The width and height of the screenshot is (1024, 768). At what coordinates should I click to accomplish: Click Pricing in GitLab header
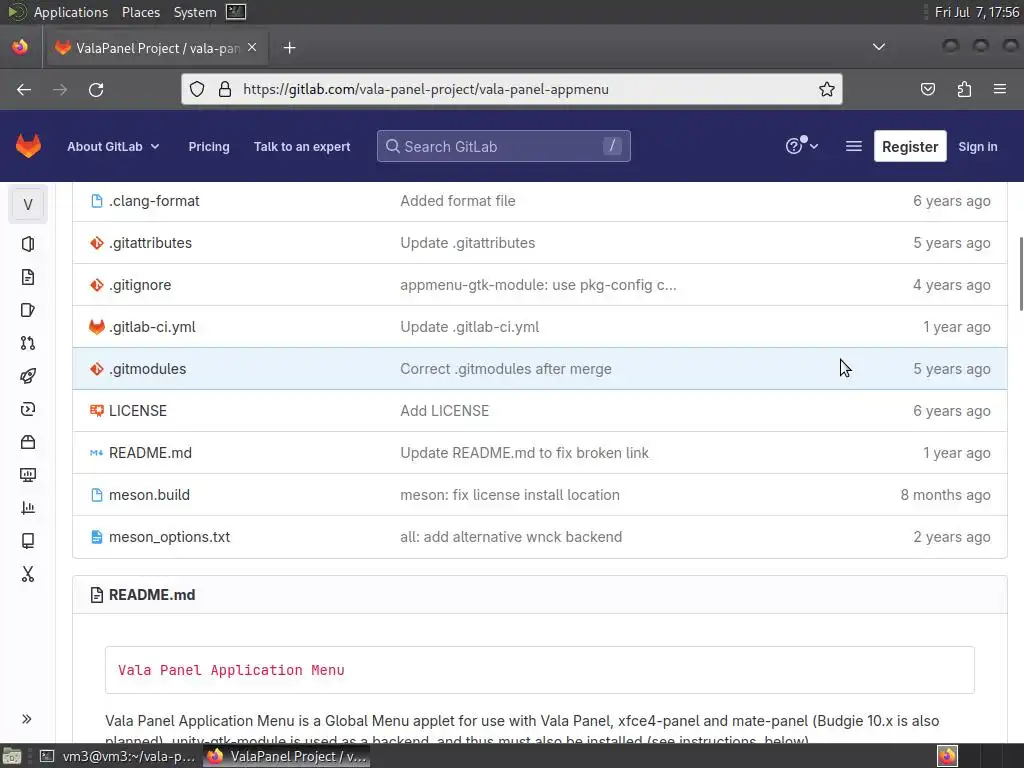pos(209,146)
